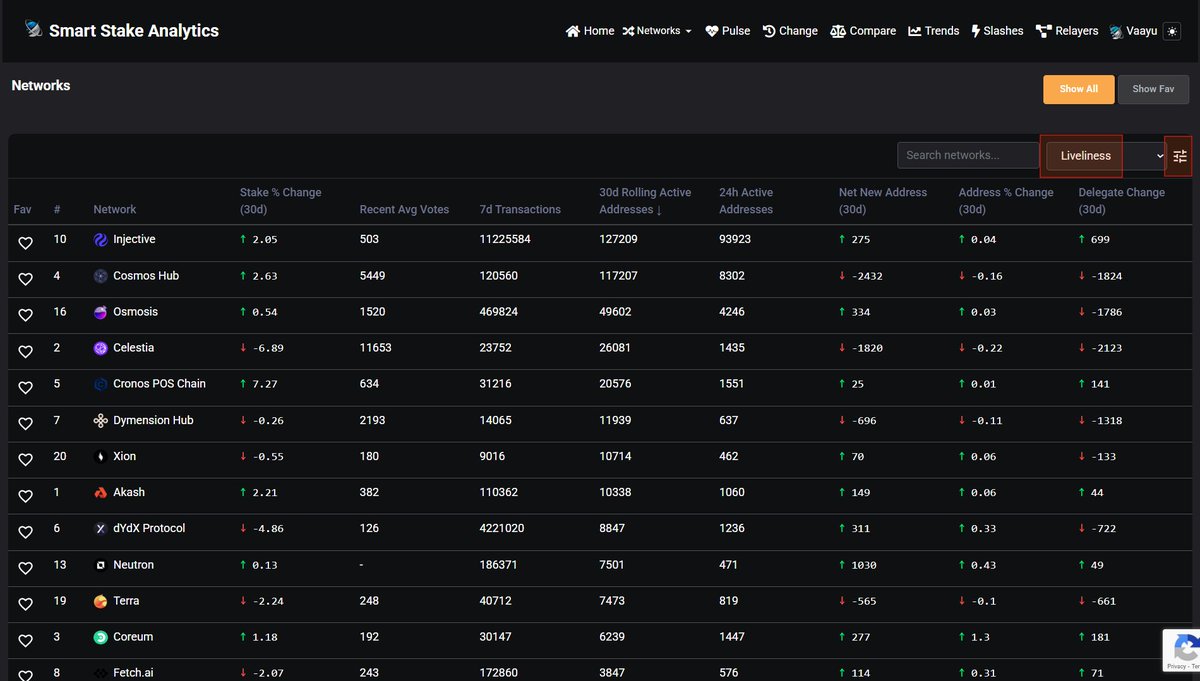1200x681 pixels.
Task: Click the Terra logo icon
Action: (x=100, y=601)
